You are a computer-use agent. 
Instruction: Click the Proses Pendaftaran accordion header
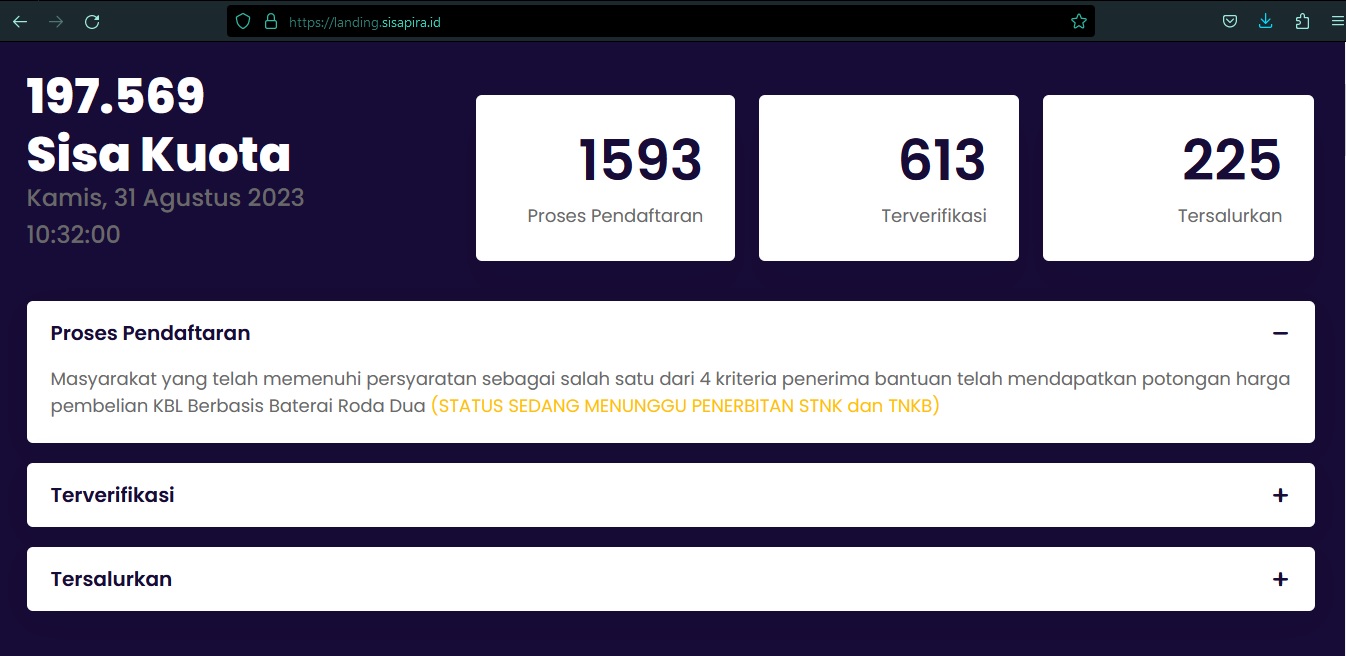click(x=150, y=333)
